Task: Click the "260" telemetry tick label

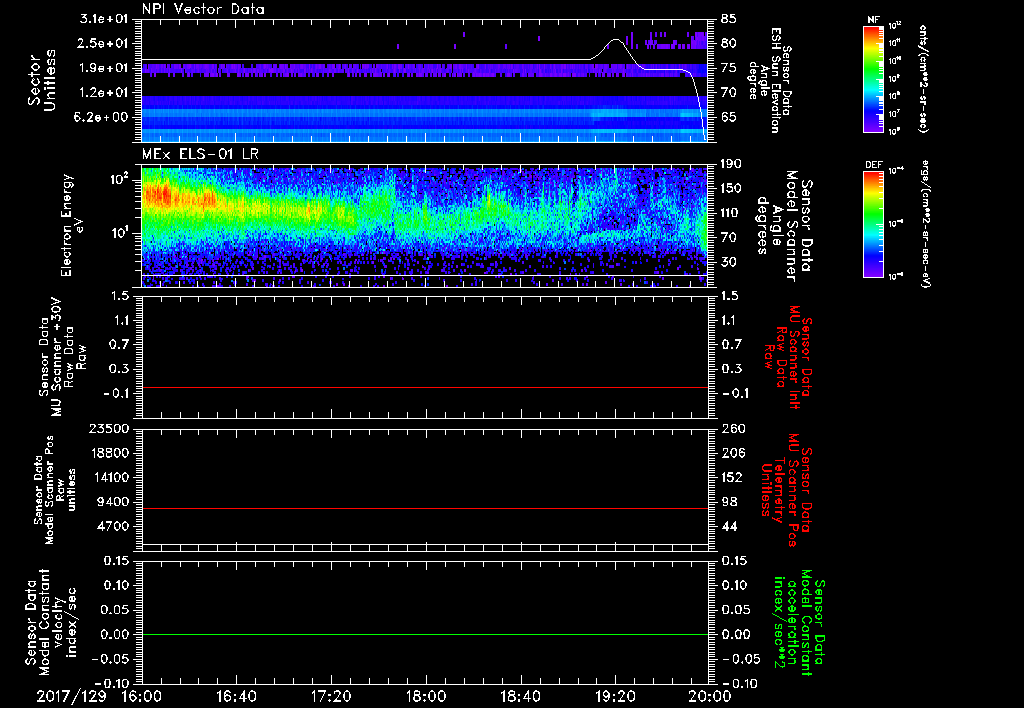Action: [732, 428]
